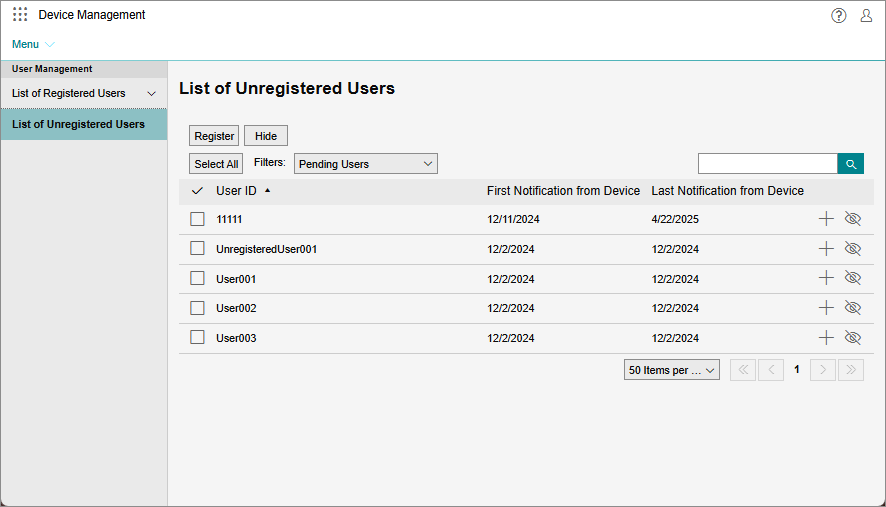Open the Pending Users filter dropdown
The image size is (886, 507).
(x=366, y=164)
